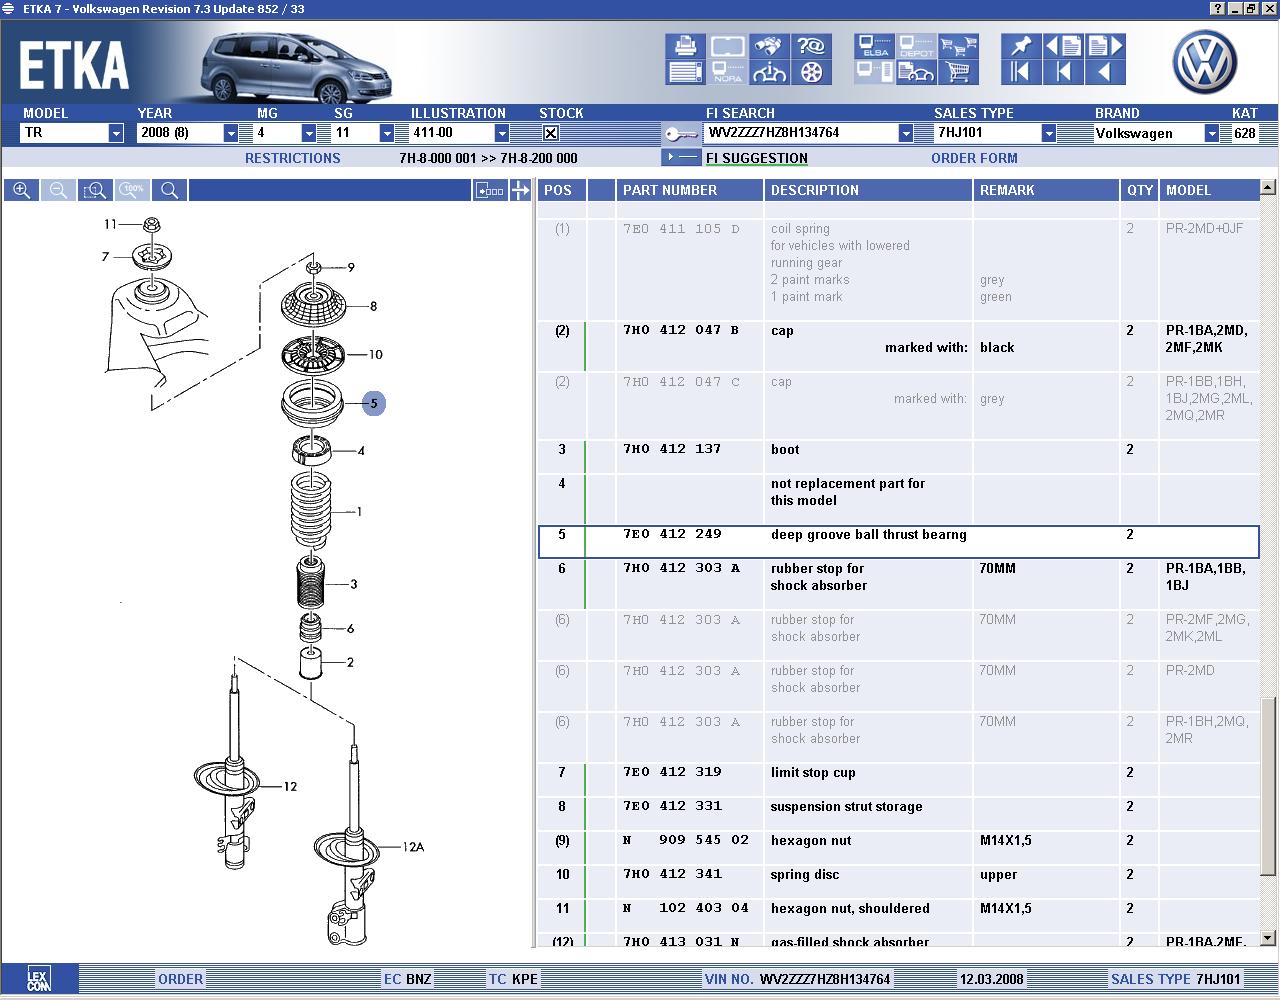
Task: Select part '7H0 412 047 B' cap
Action: click(x=681, y=330)
